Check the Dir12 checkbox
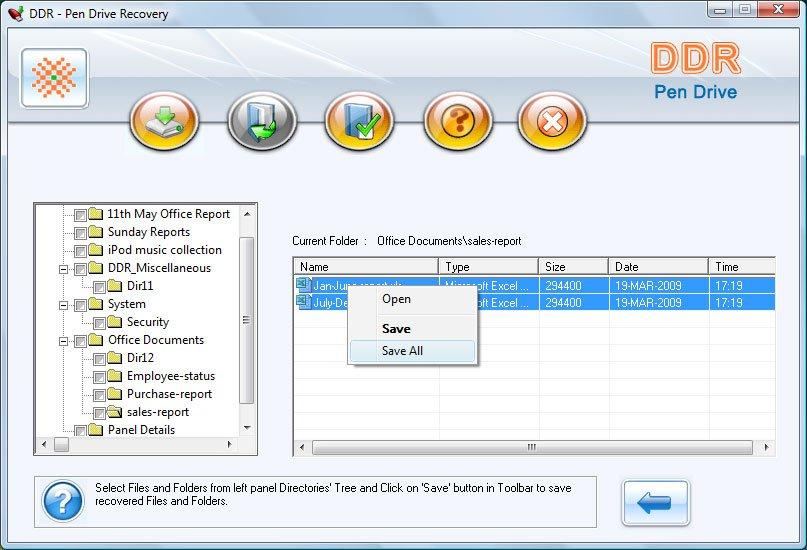The width and height of the screenshot is (807, 550). [x=99, y=359]
